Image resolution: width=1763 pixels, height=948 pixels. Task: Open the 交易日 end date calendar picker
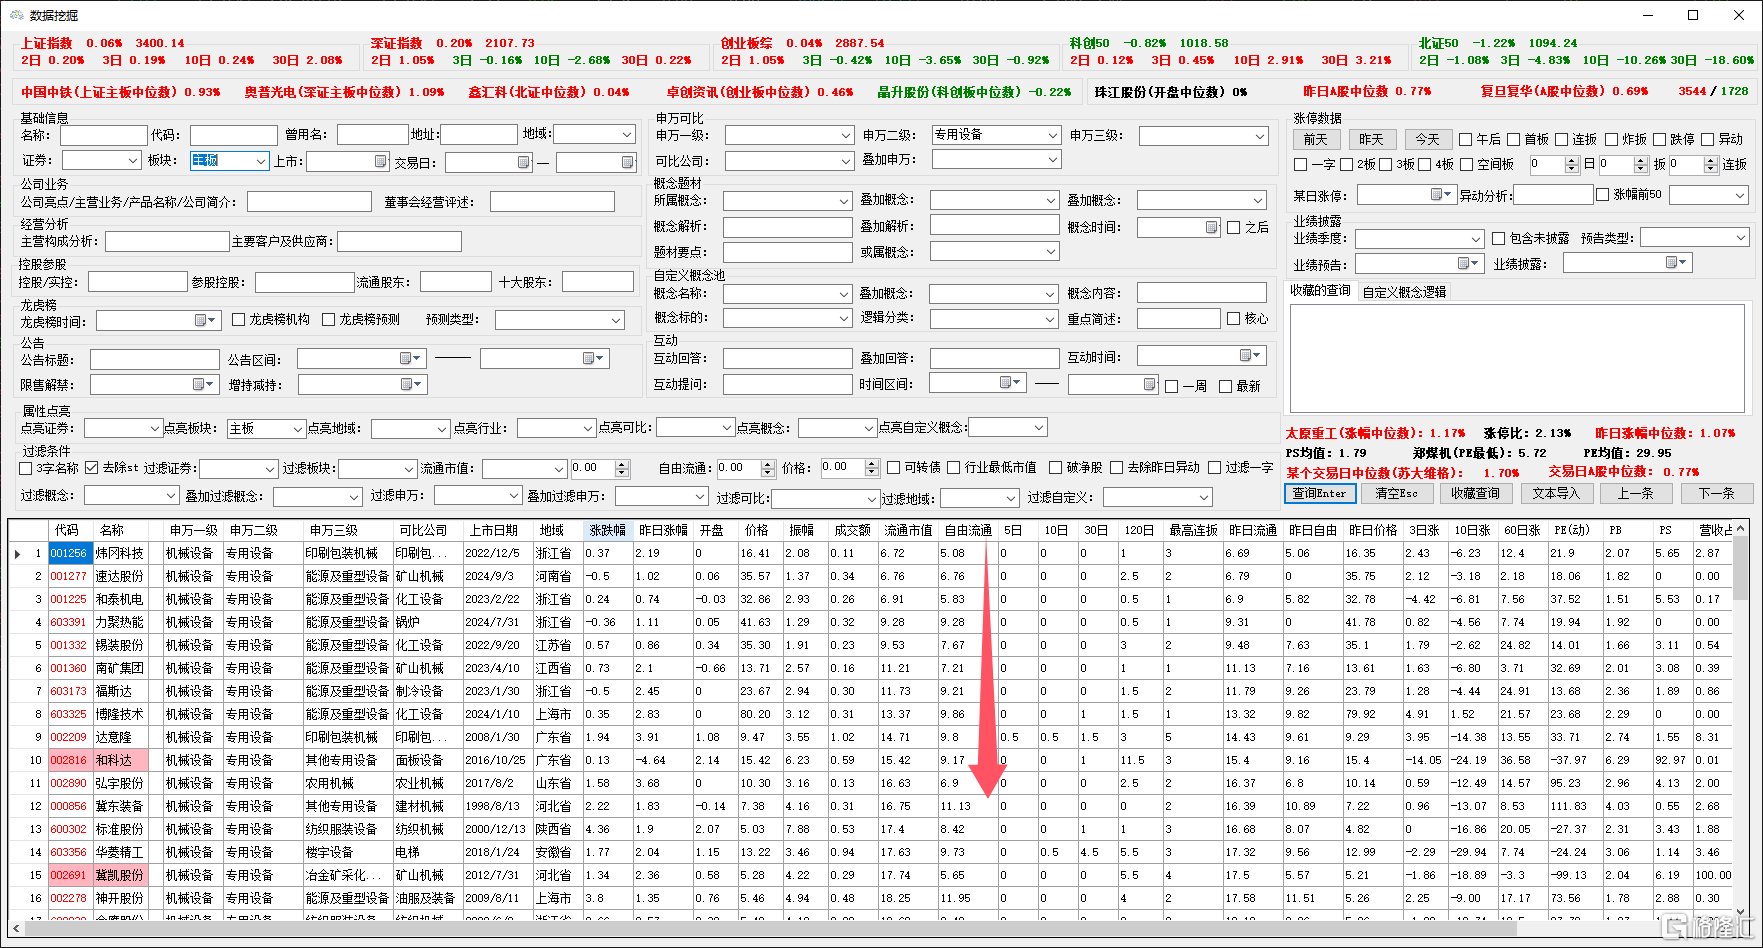tap(628, 162)
